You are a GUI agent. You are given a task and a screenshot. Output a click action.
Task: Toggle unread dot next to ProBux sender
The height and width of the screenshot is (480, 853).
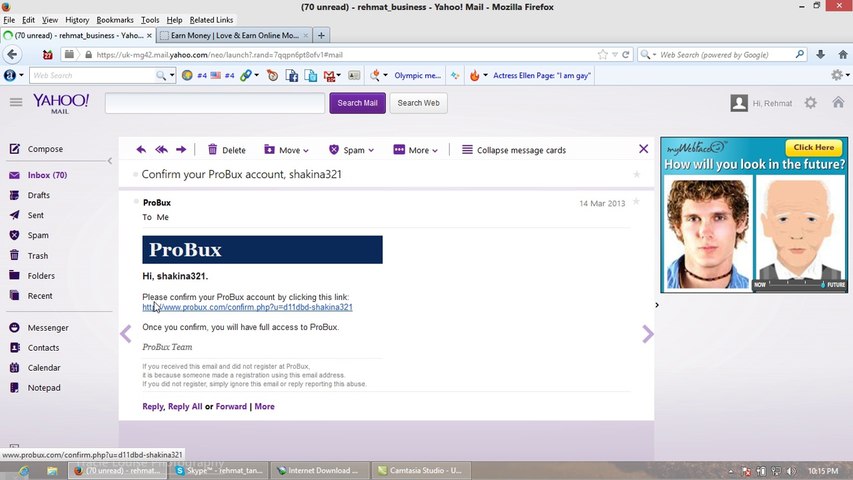tap(136, 201)
